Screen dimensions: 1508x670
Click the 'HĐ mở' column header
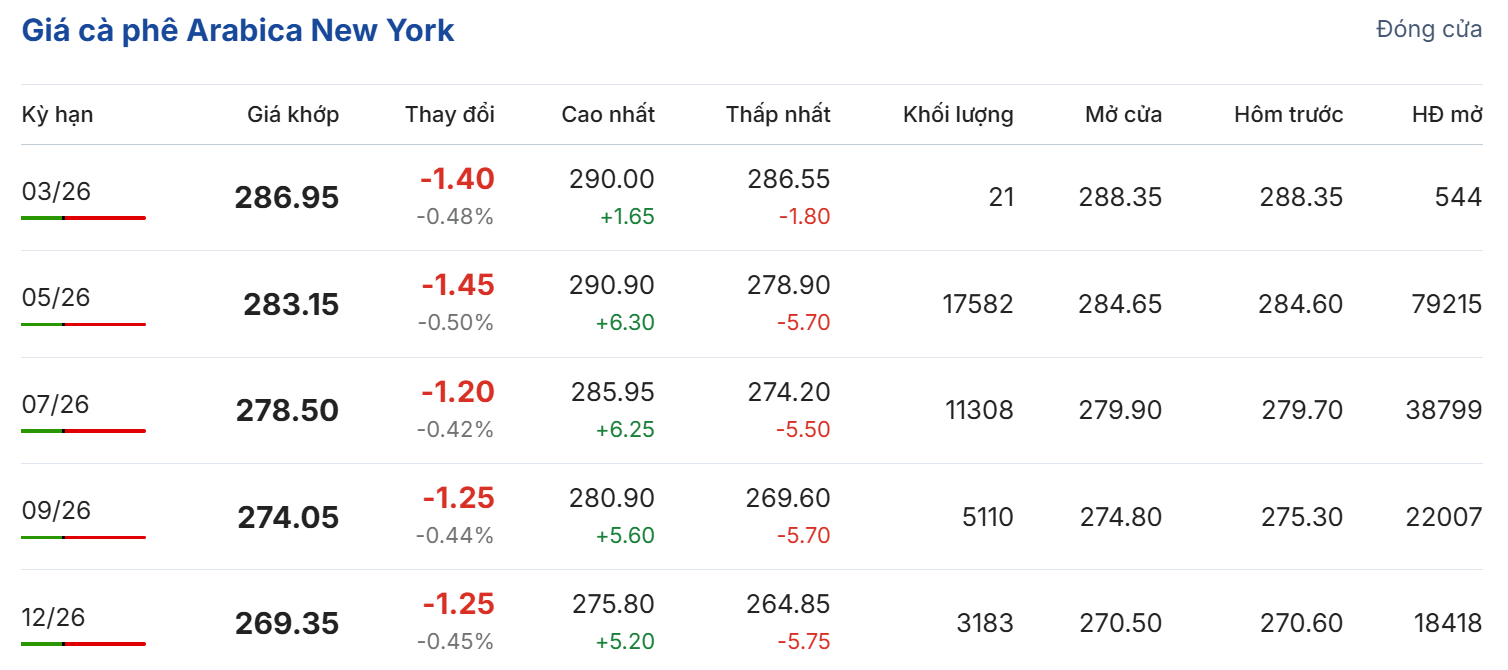[1447, 114]
